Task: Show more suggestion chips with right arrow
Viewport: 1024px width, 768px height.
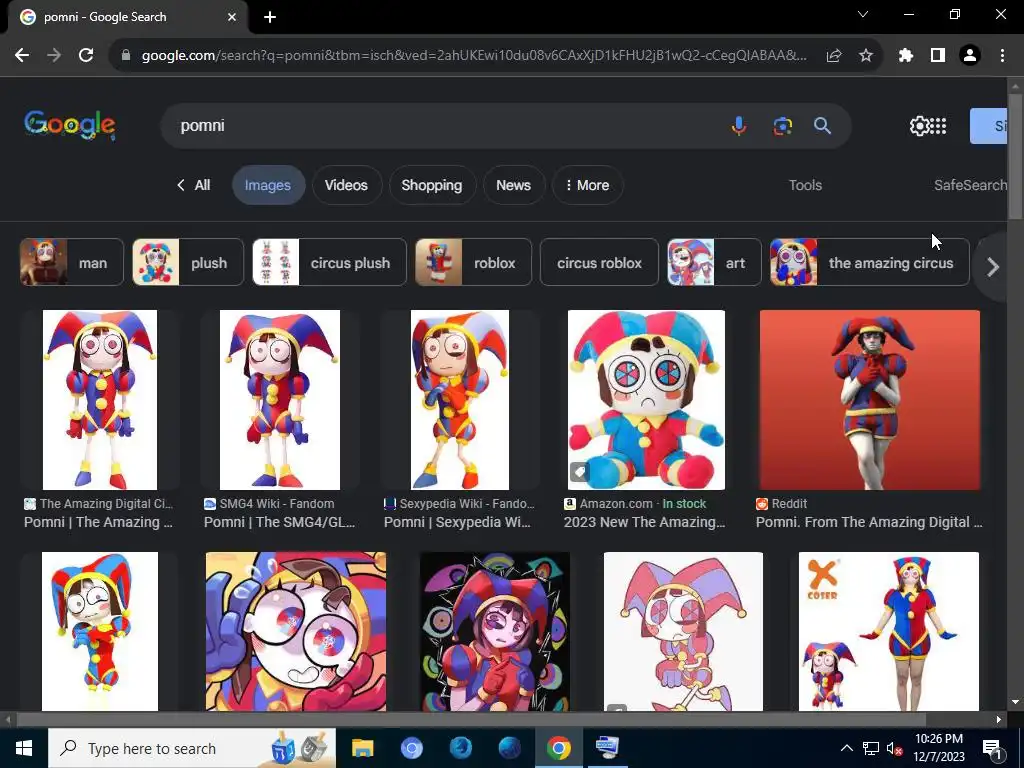Action: pos(993,266)
